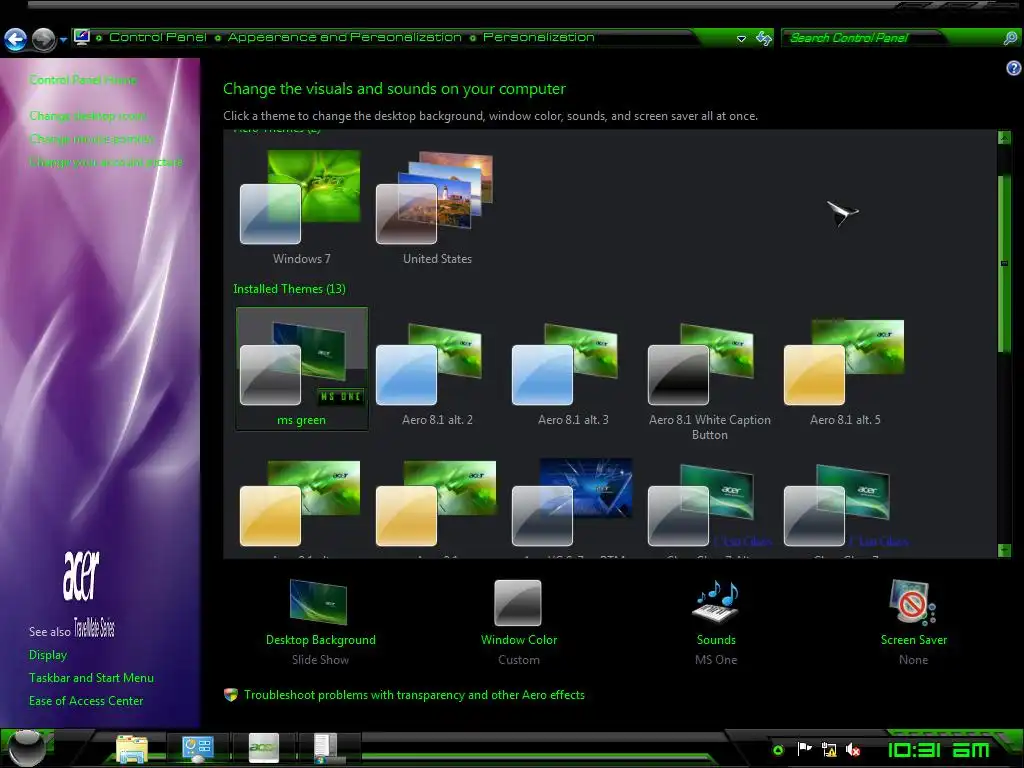Click the 10:31 am taskbar clock

pos(939,750)
